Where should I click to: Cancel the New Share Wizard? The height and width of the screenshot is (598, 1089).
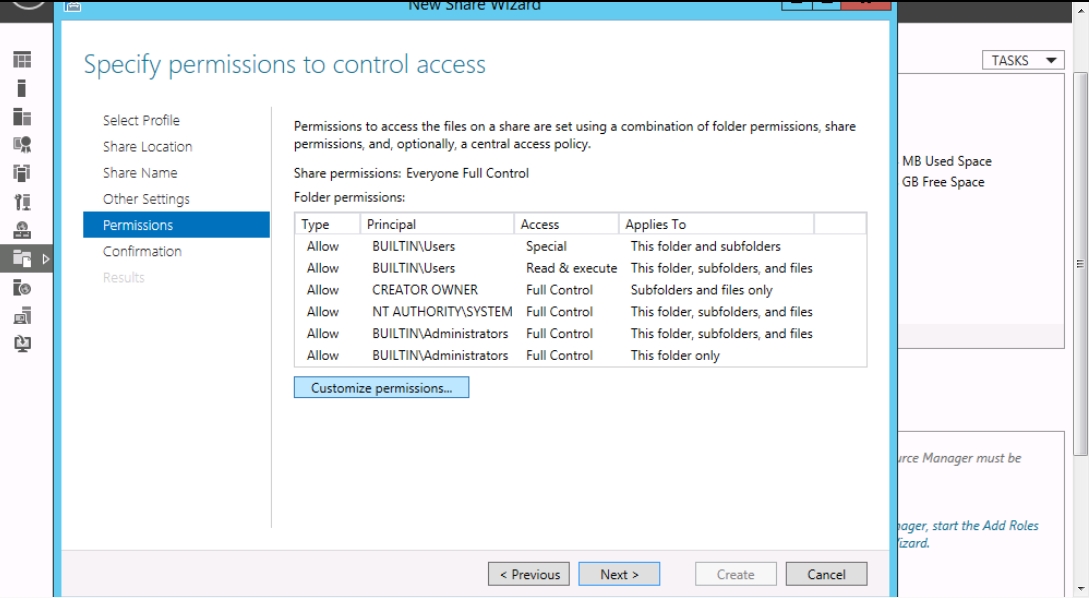(x=826, y=574)
